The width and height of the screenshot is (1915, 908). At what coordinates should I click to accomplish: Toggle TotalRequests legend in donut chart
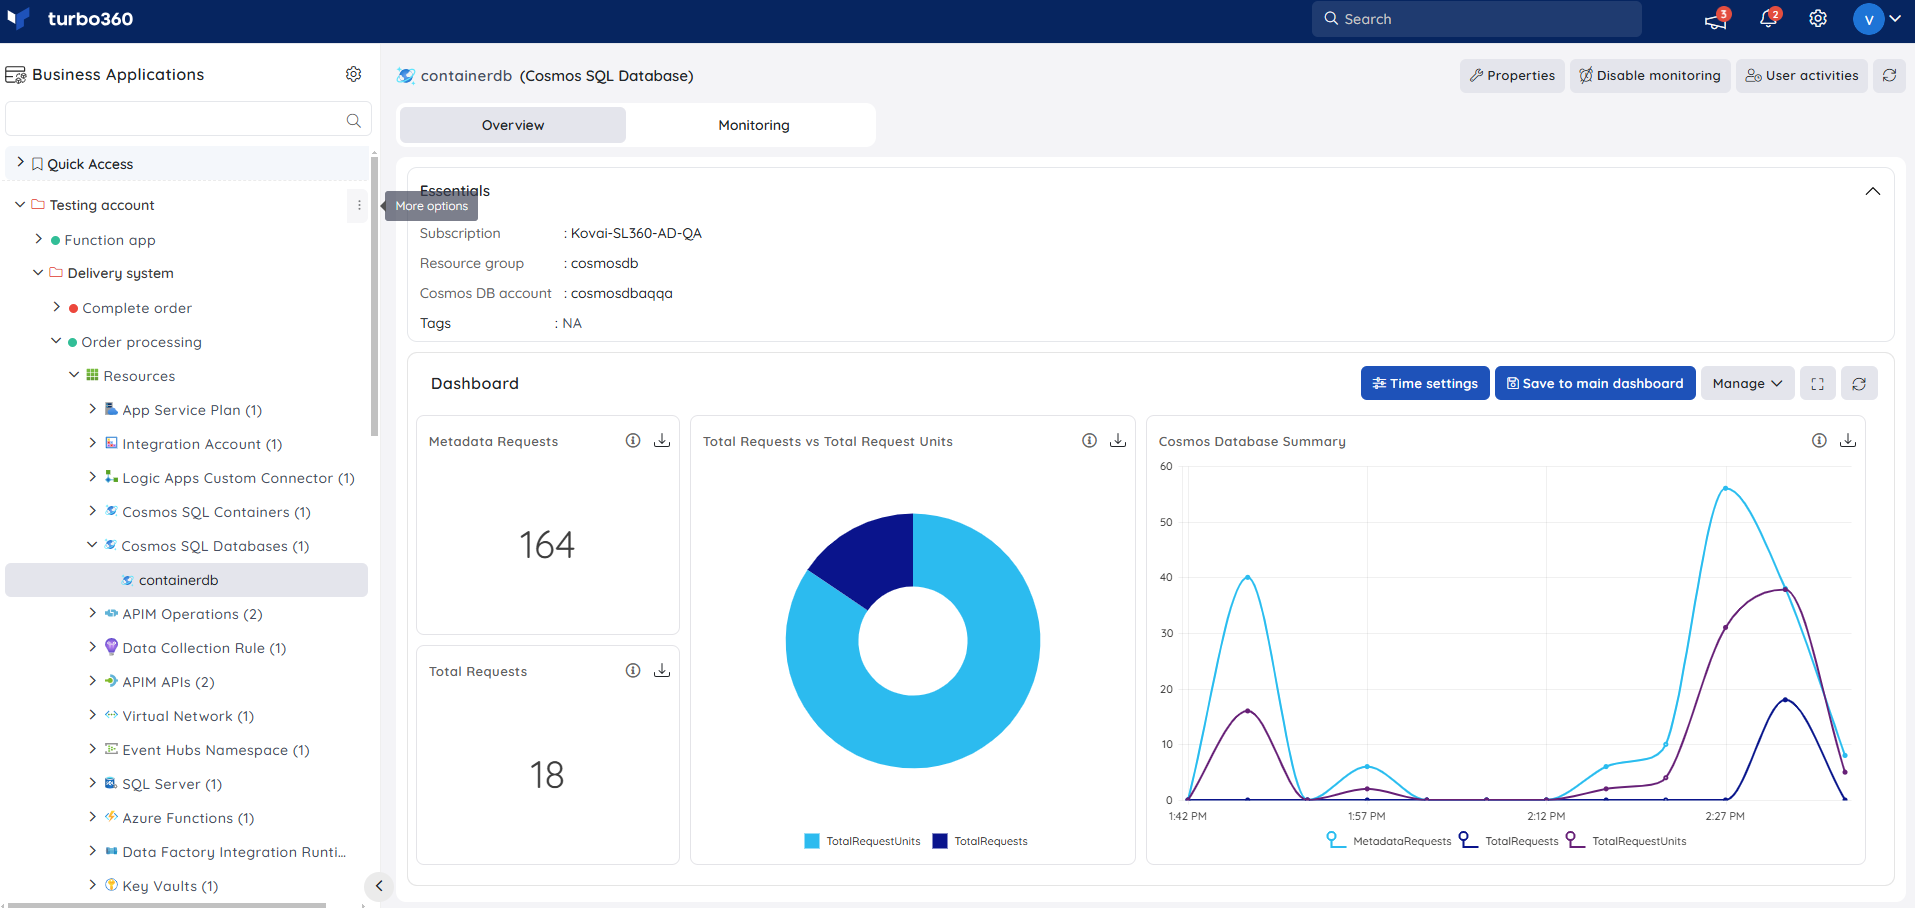click(980, 841)
